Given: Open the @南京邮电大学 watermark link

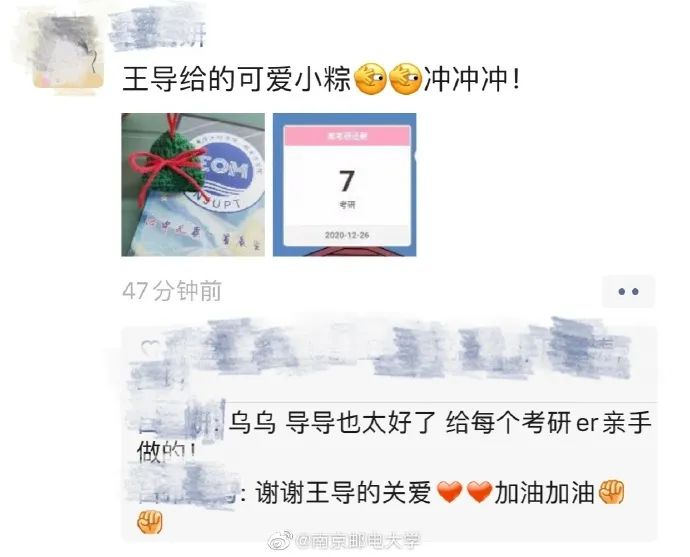Looking at the screenshot, I should 357,542.
